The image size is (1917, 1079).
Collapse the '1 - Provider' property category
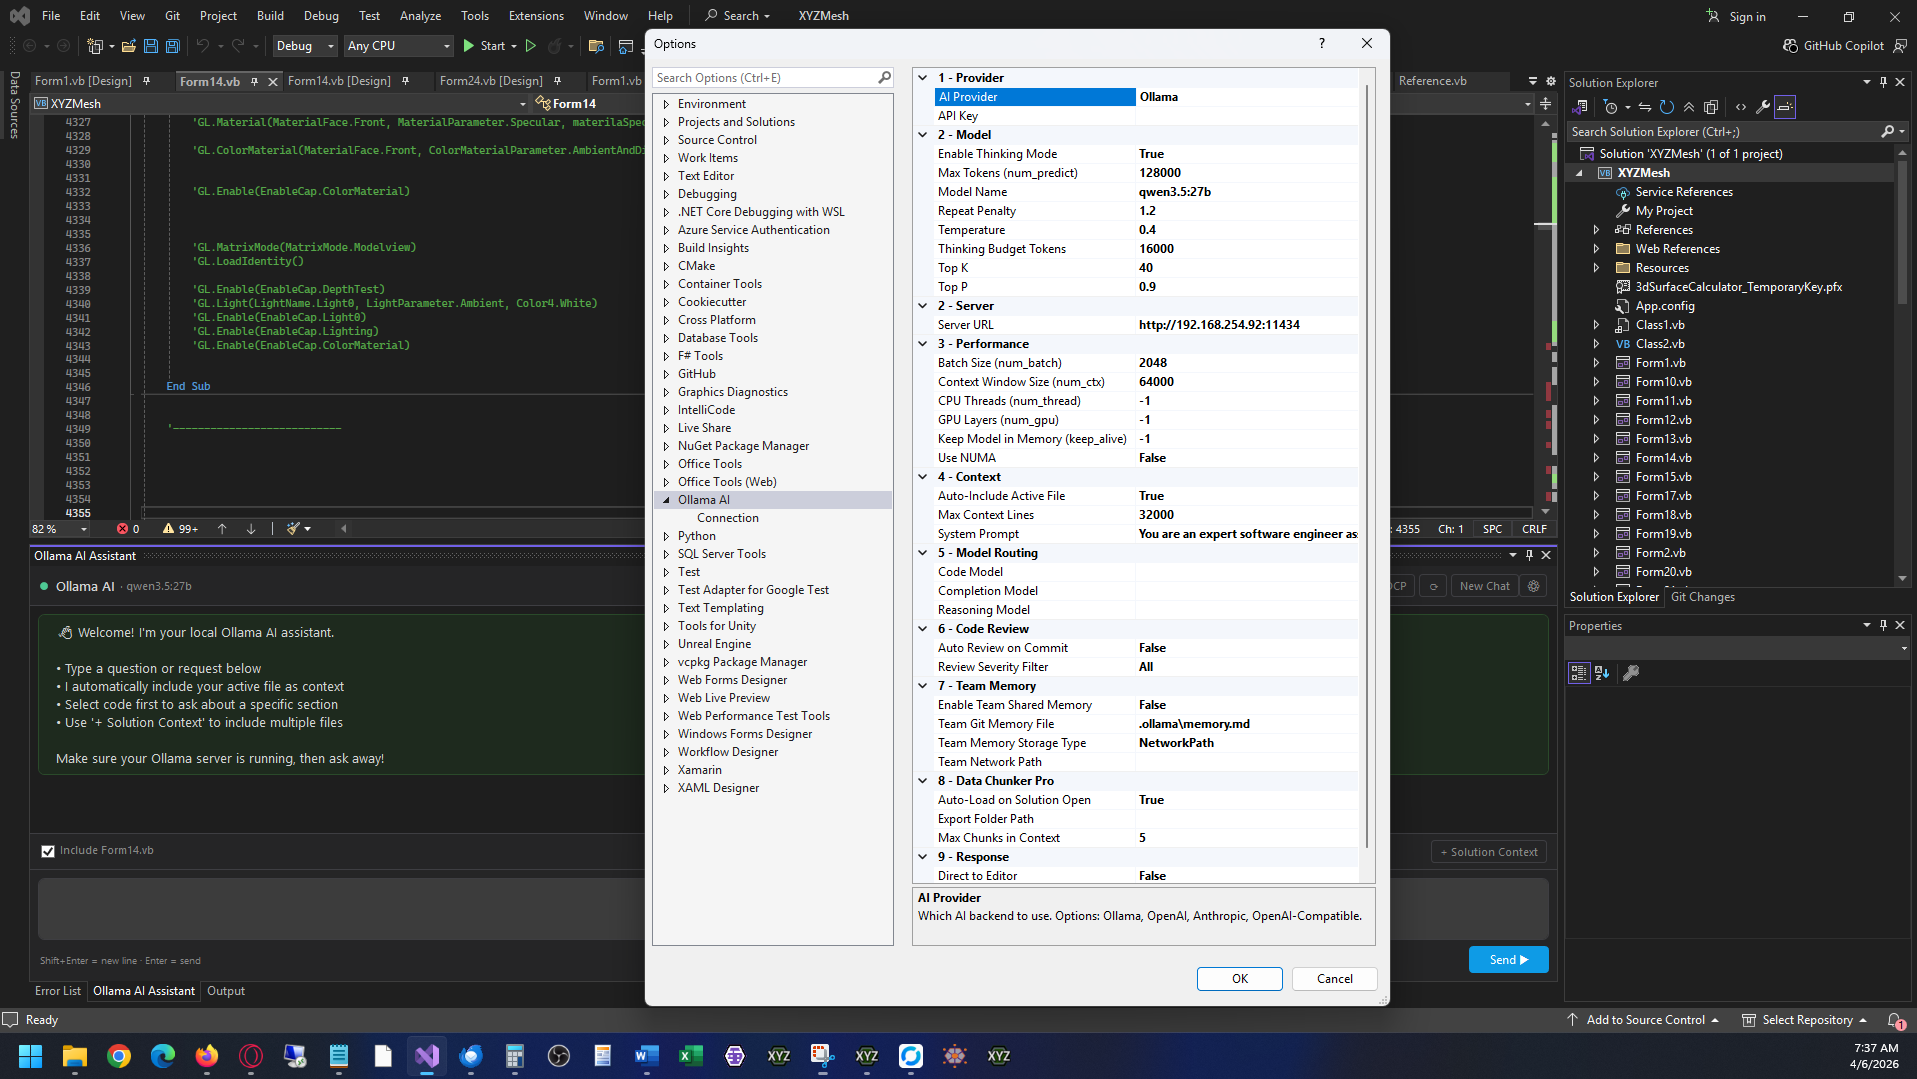coord(923,78)
